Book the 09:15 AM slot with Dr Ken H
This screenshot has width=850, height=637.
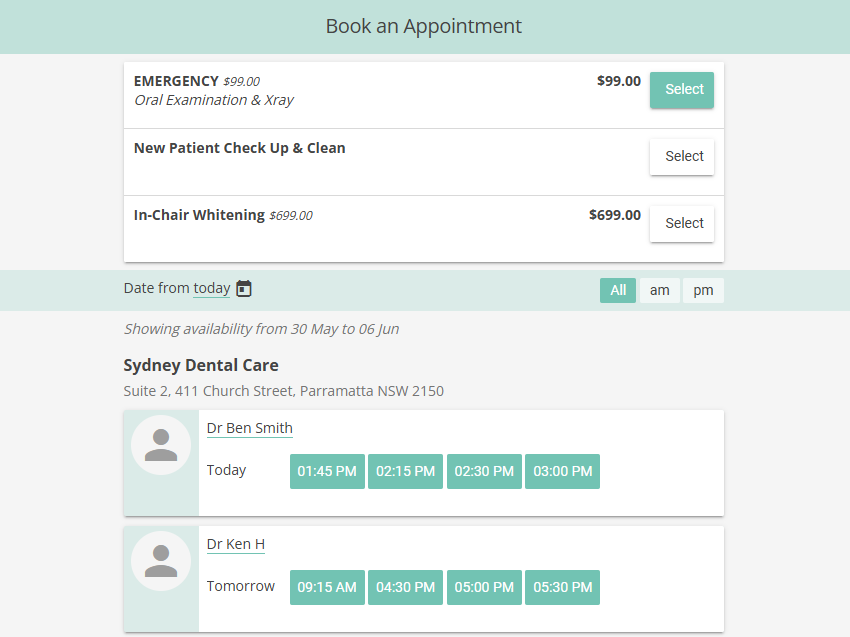point(327,587)
